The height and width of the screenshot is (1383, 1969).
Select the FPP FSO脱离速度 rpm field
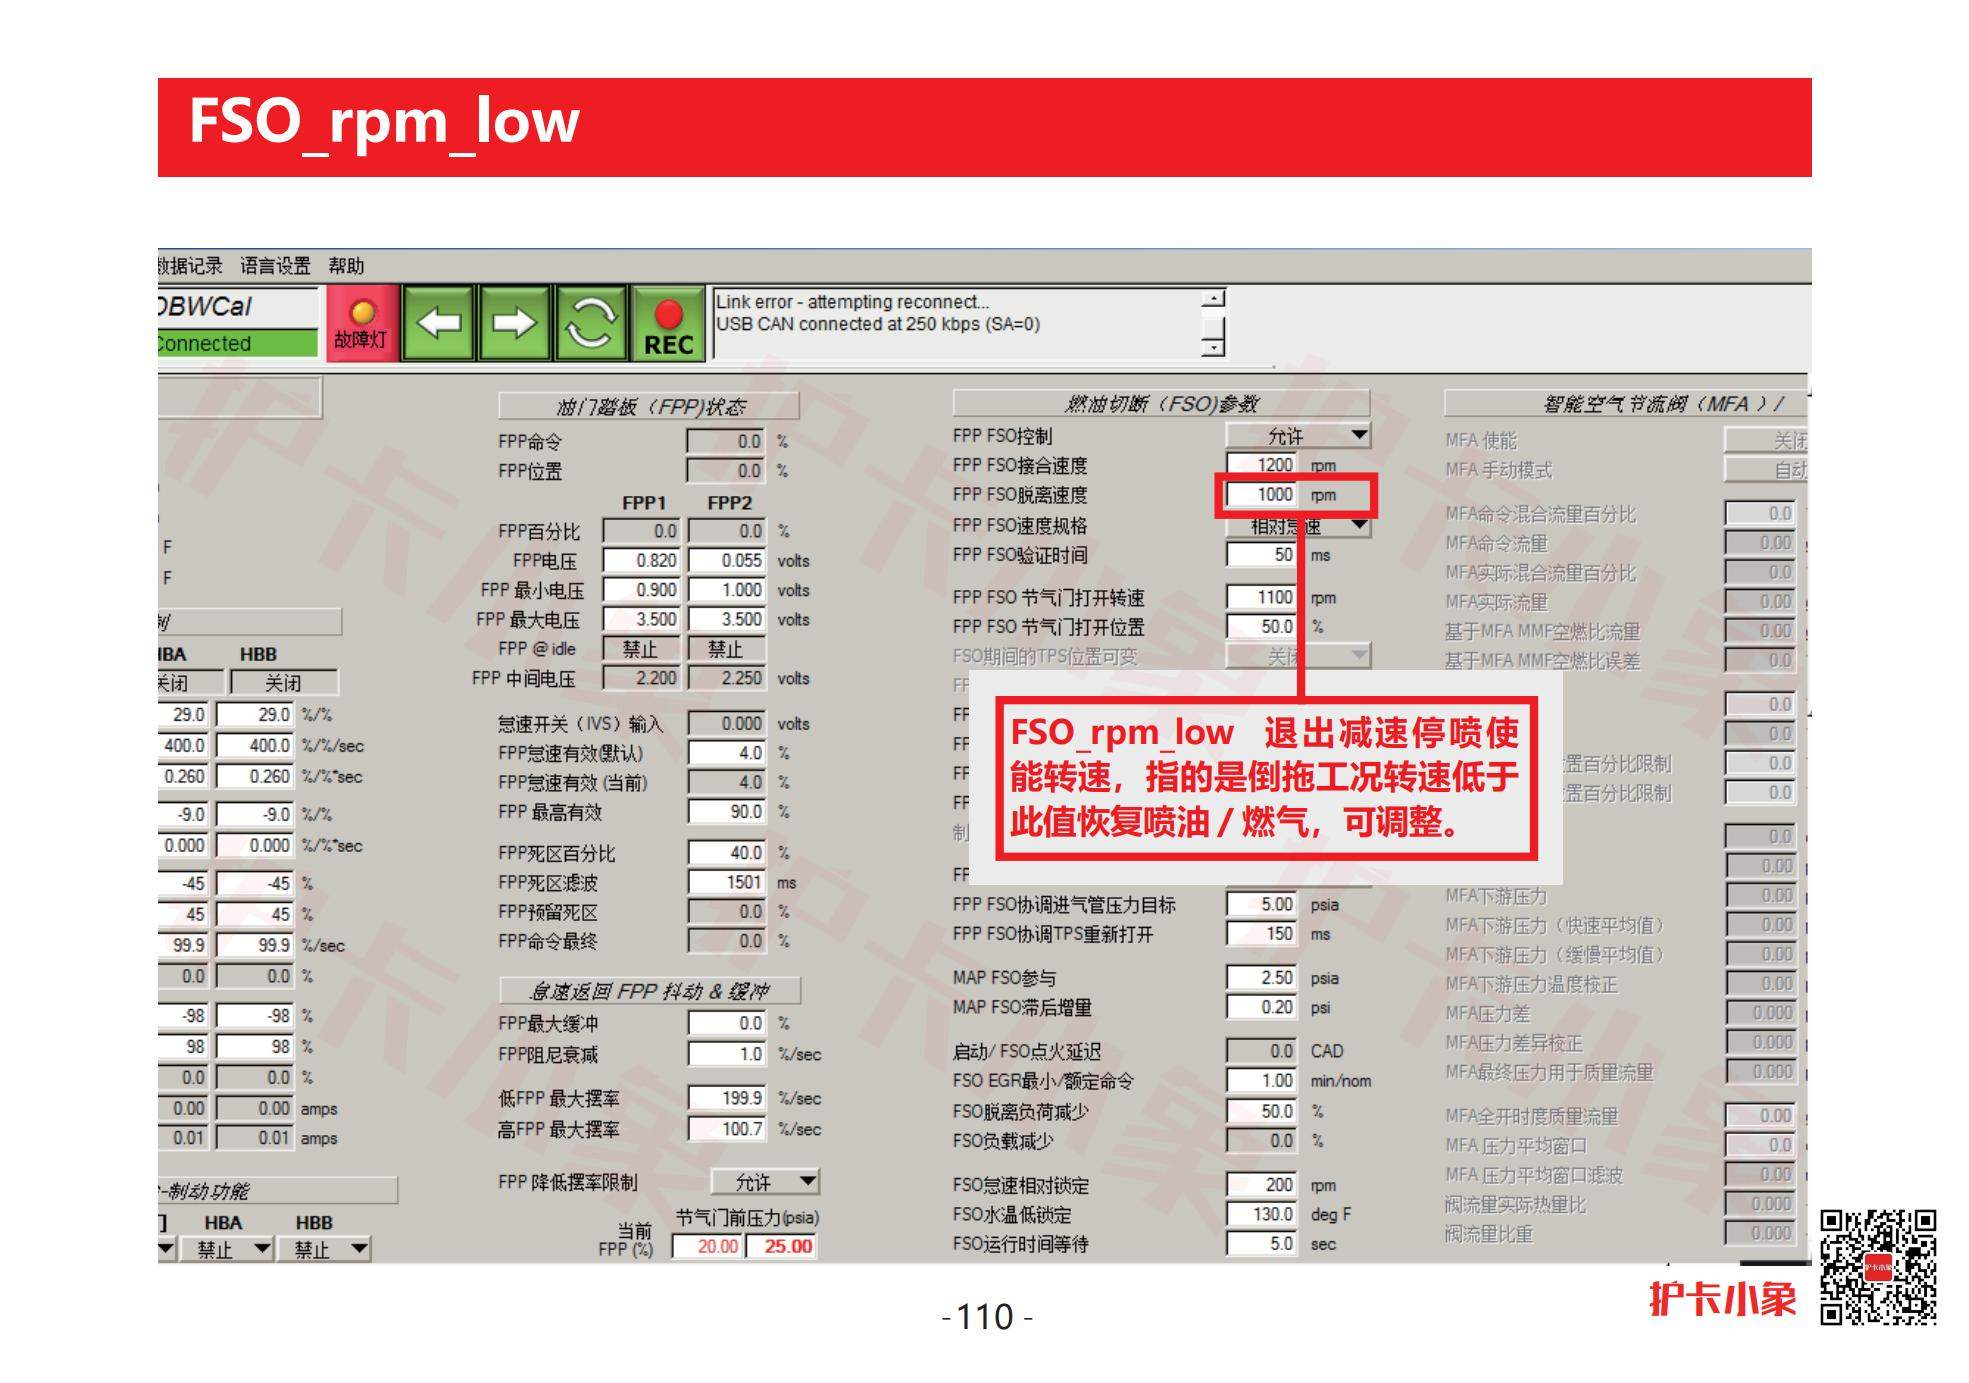(x=1262, y=495)
